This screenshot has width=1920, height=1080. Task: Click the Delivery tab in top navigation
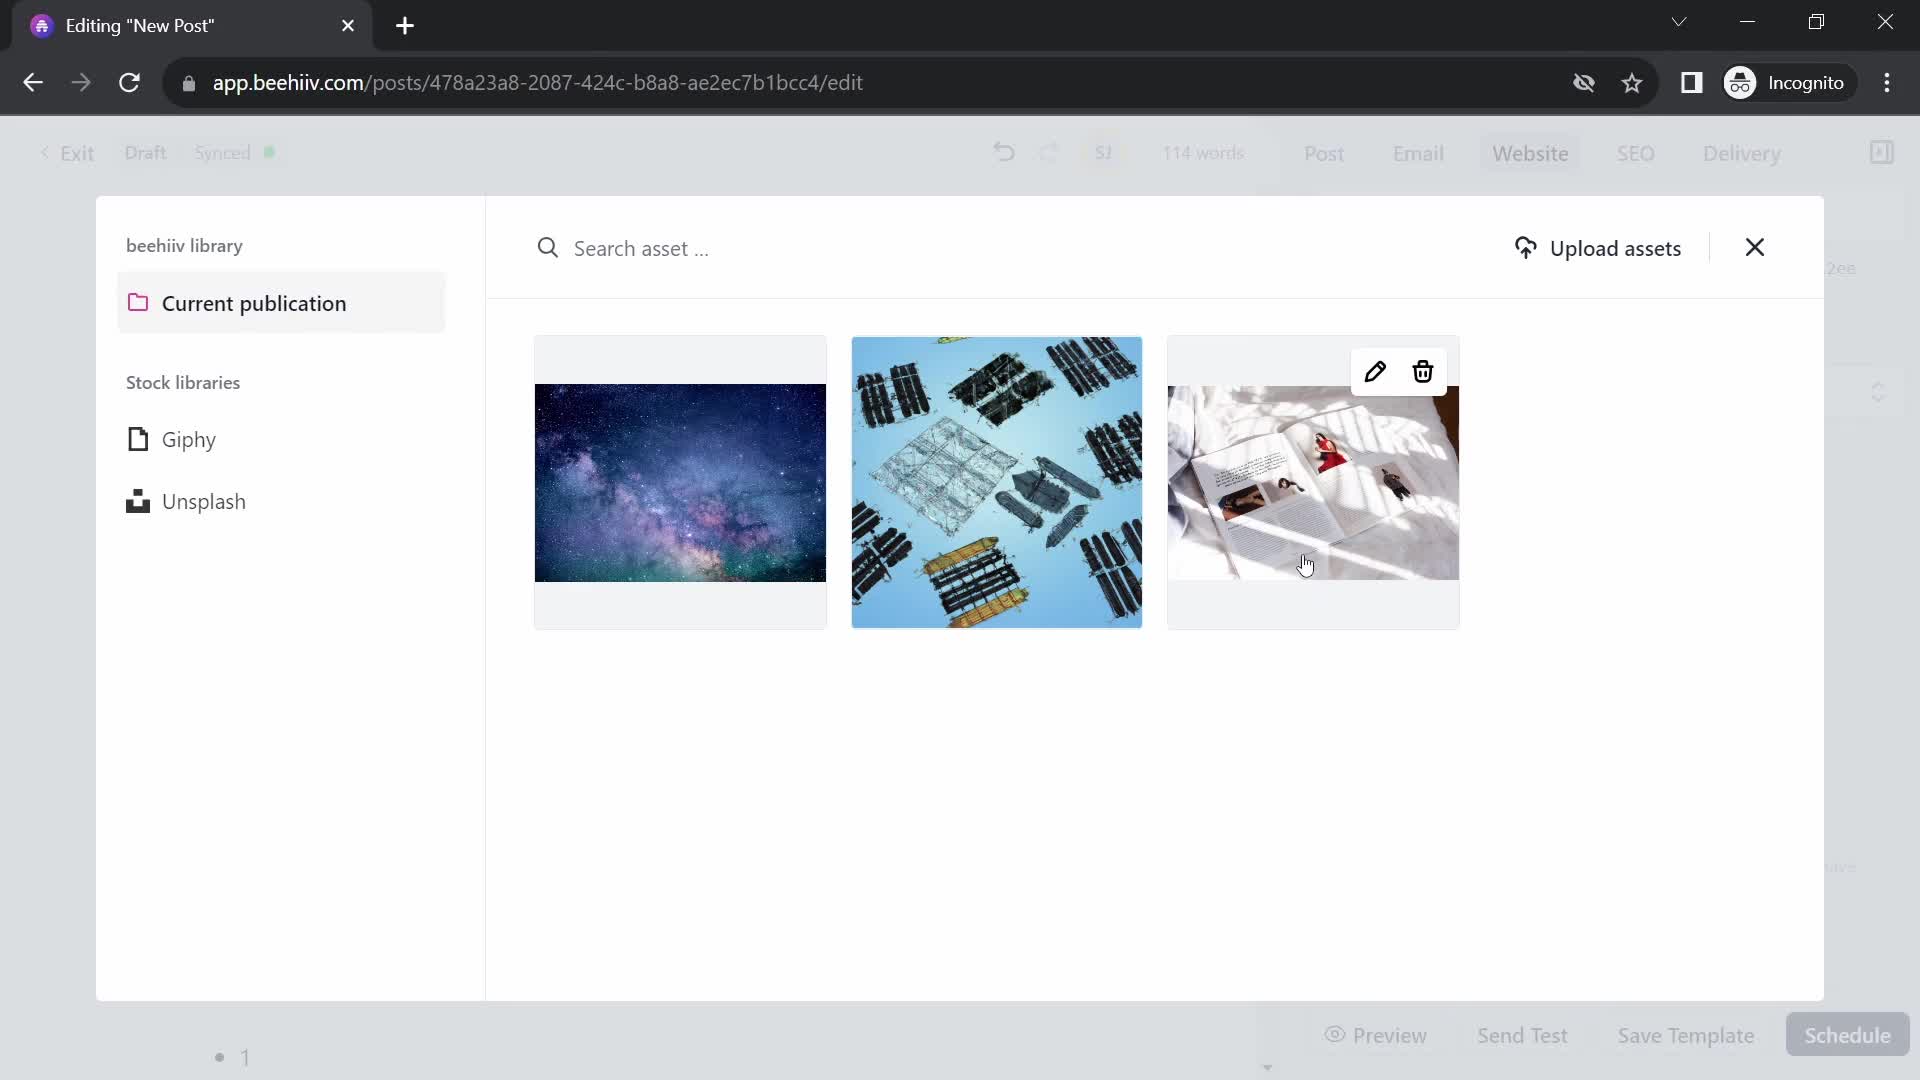[x=1742, y=153]
